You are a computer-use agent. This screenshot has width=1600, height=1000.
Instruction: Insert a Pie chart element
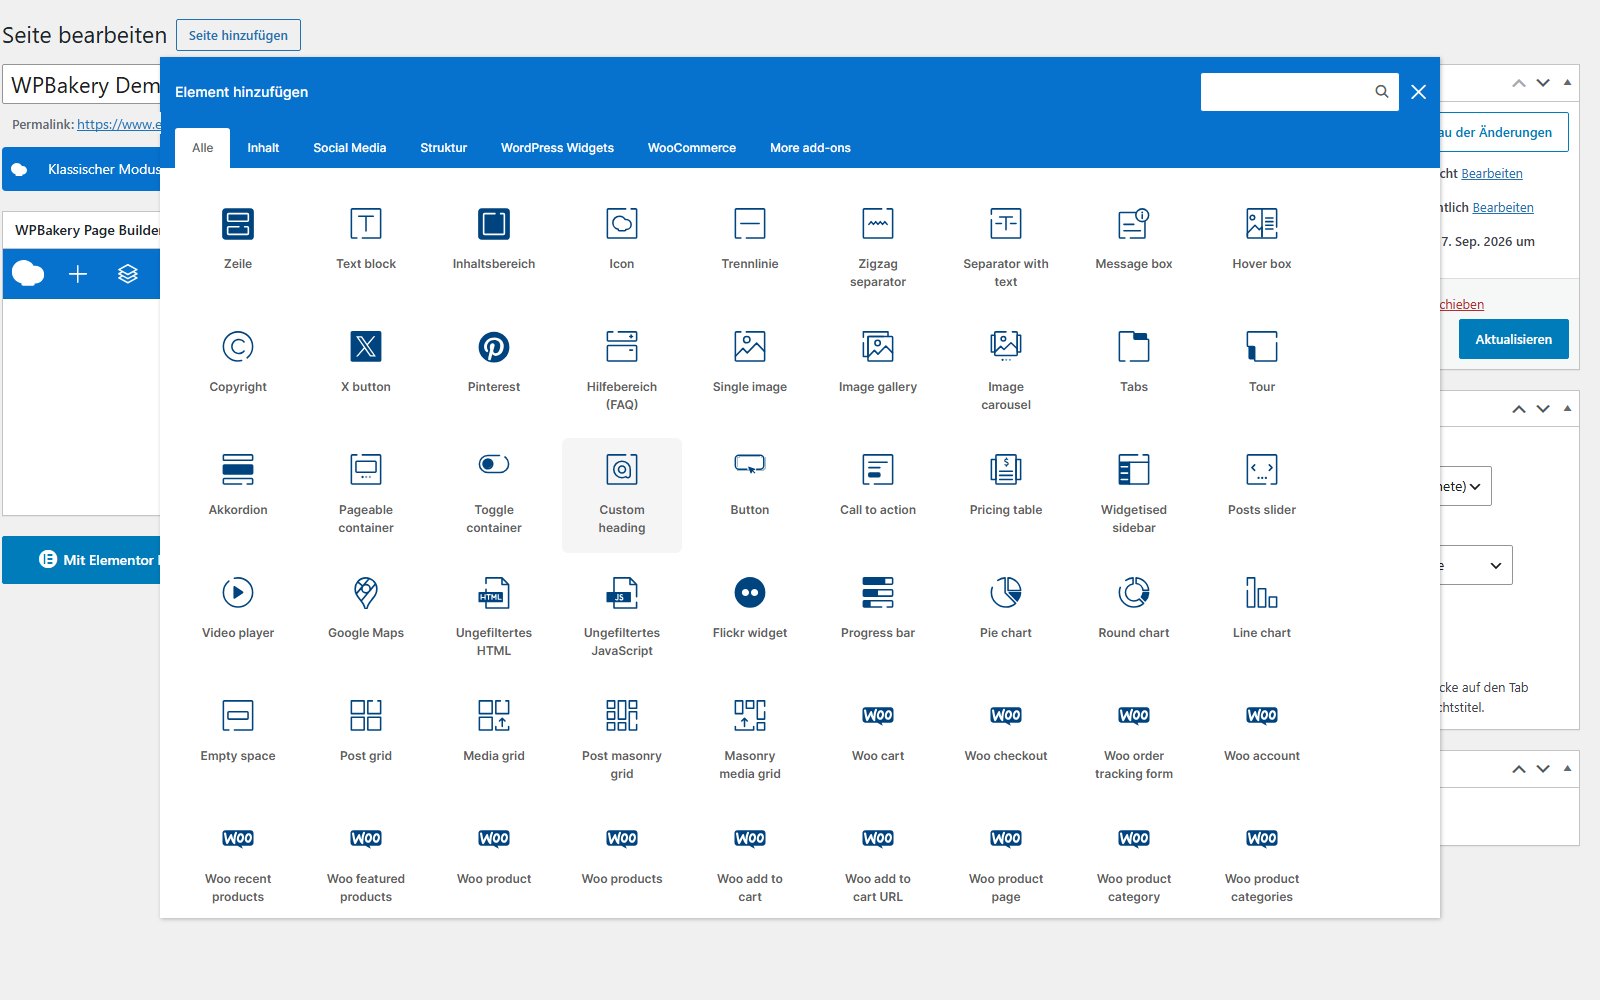pos(1006,608)
